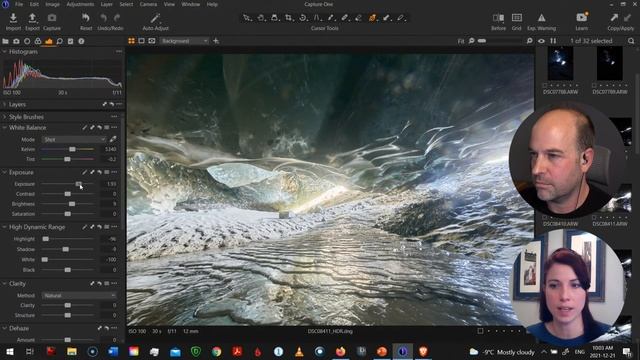
Task: Click the Kelvin slider handle
Action: point(72,149)
